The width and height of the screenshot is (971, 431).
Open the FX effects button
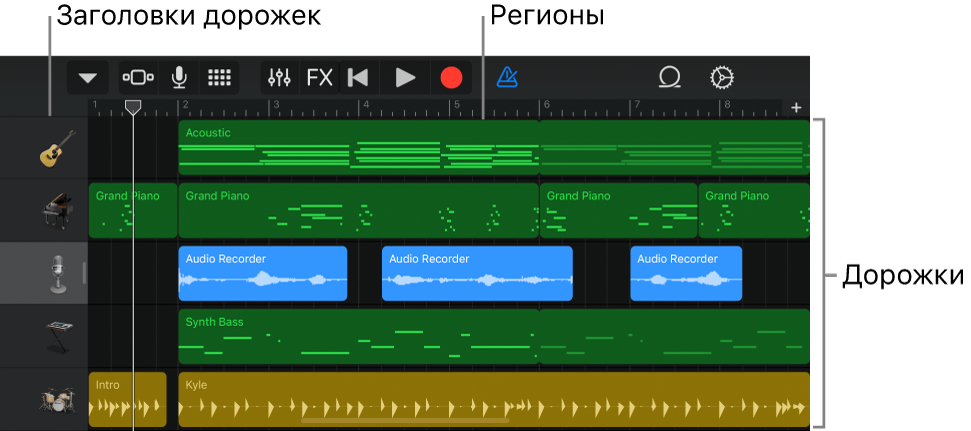click(x=320, y=78)
